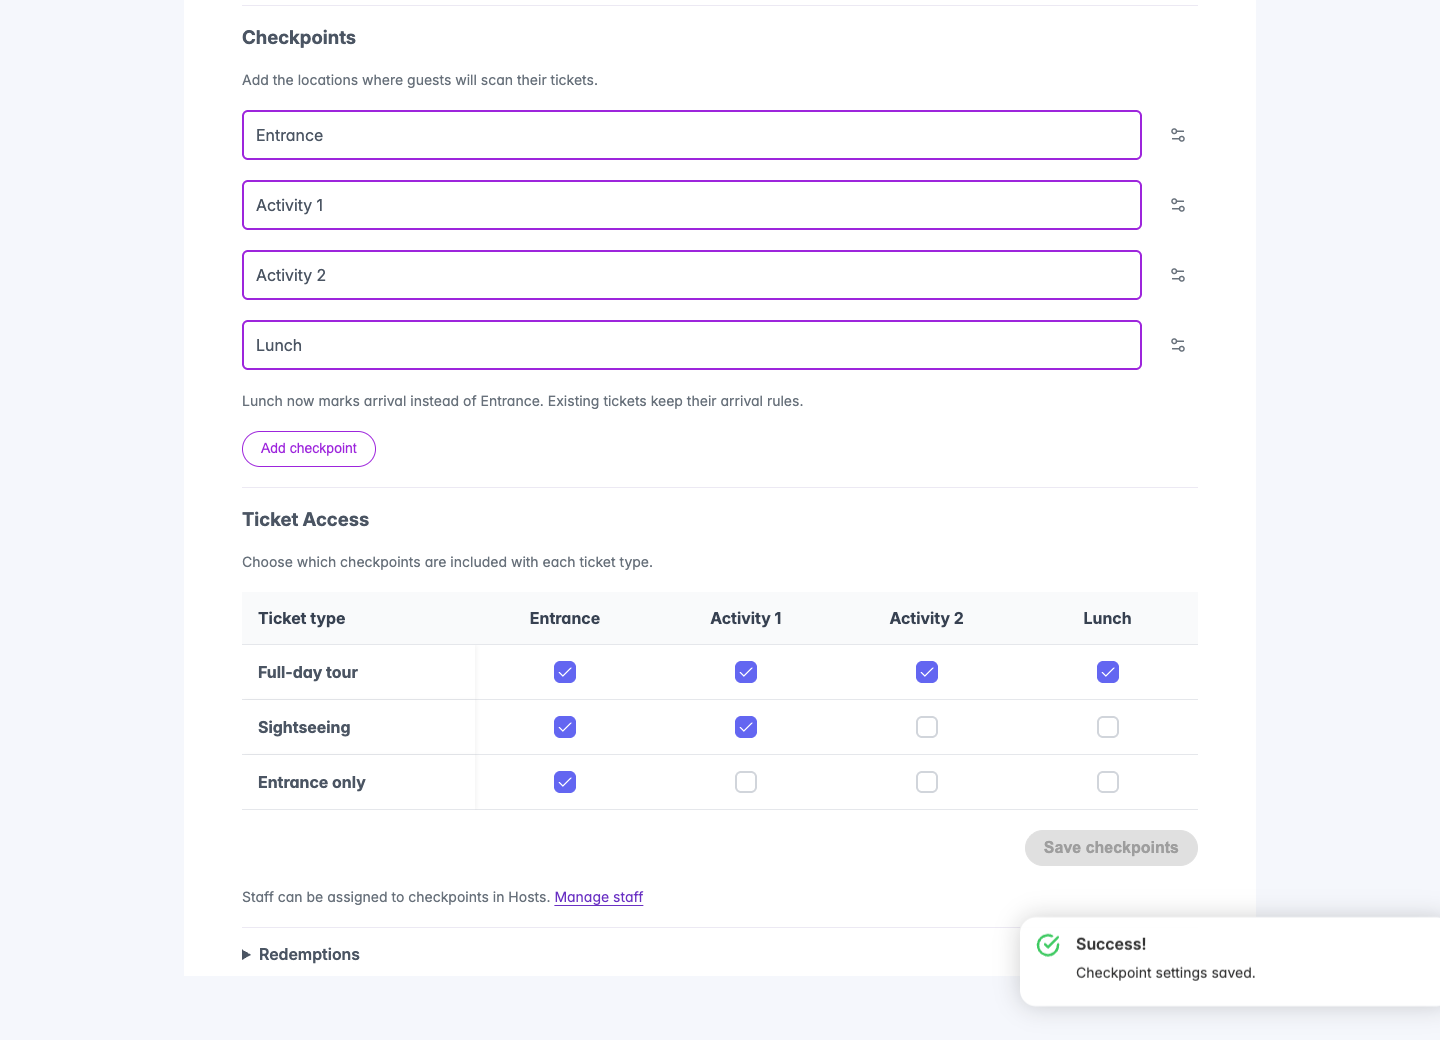The height and width of the screenshot is (1040, 1440).
Task: Select the Ticket type column header
Action: [301, 618]
